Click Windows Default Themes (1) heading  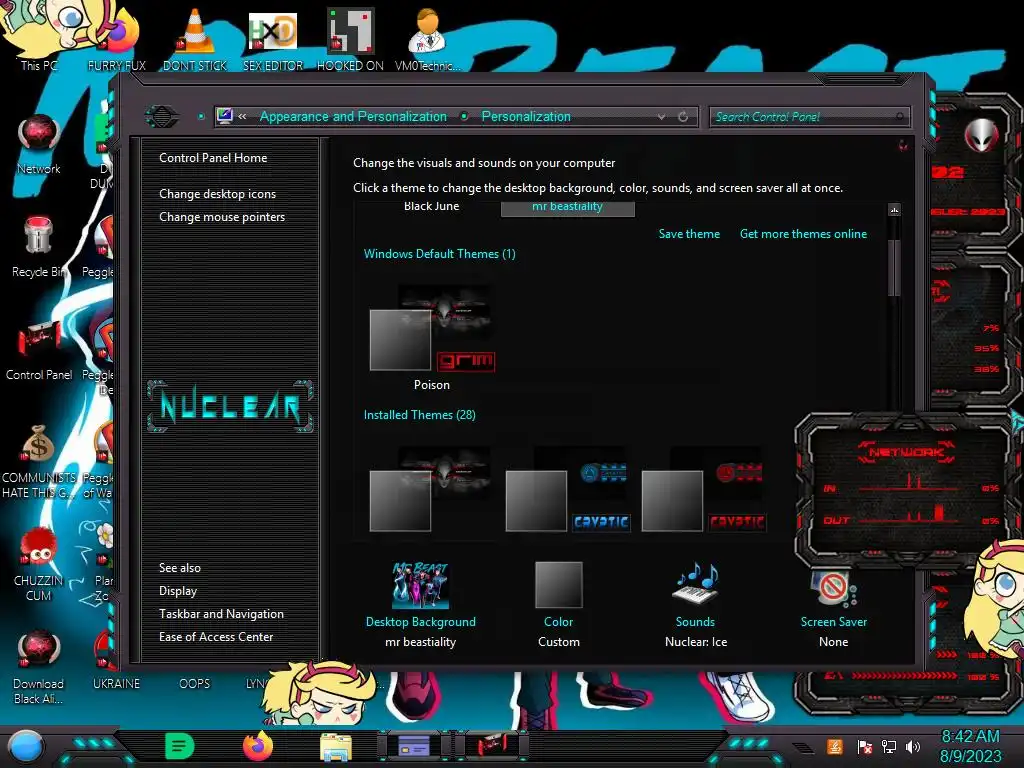pyautogui.click(x=440, y=254)
